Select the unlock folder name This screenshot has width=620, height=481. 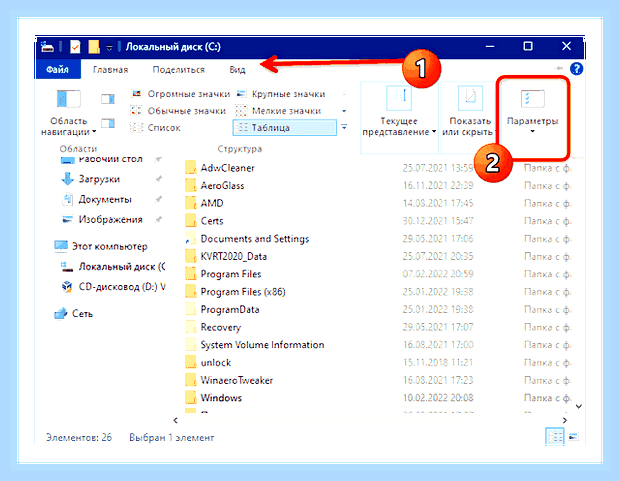pos(215,363)
